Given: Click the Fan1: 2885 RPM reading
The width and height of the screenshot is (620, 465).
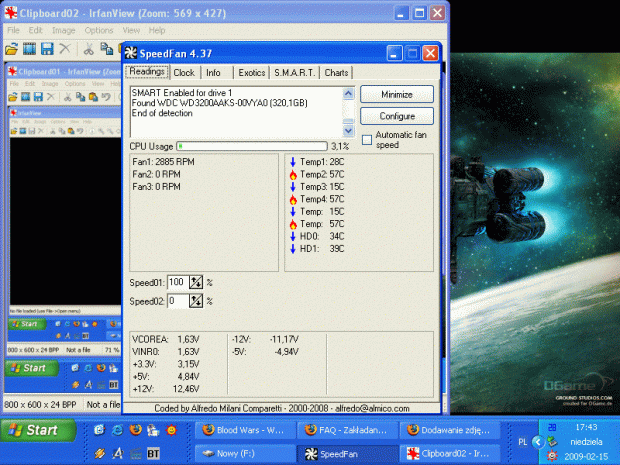Looking at the screenshot, I should [x=163, y=162].
